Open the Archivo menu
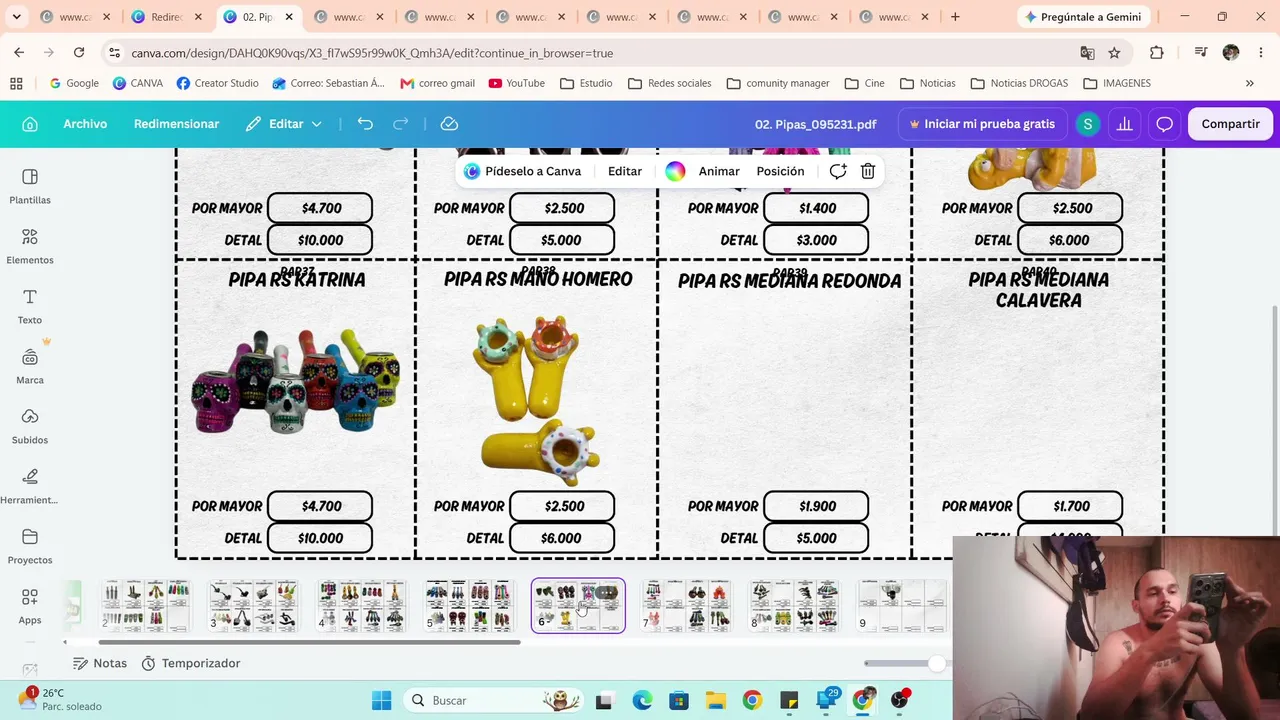Viewport: 1280px width, 720px height. [x=85, y=124]
